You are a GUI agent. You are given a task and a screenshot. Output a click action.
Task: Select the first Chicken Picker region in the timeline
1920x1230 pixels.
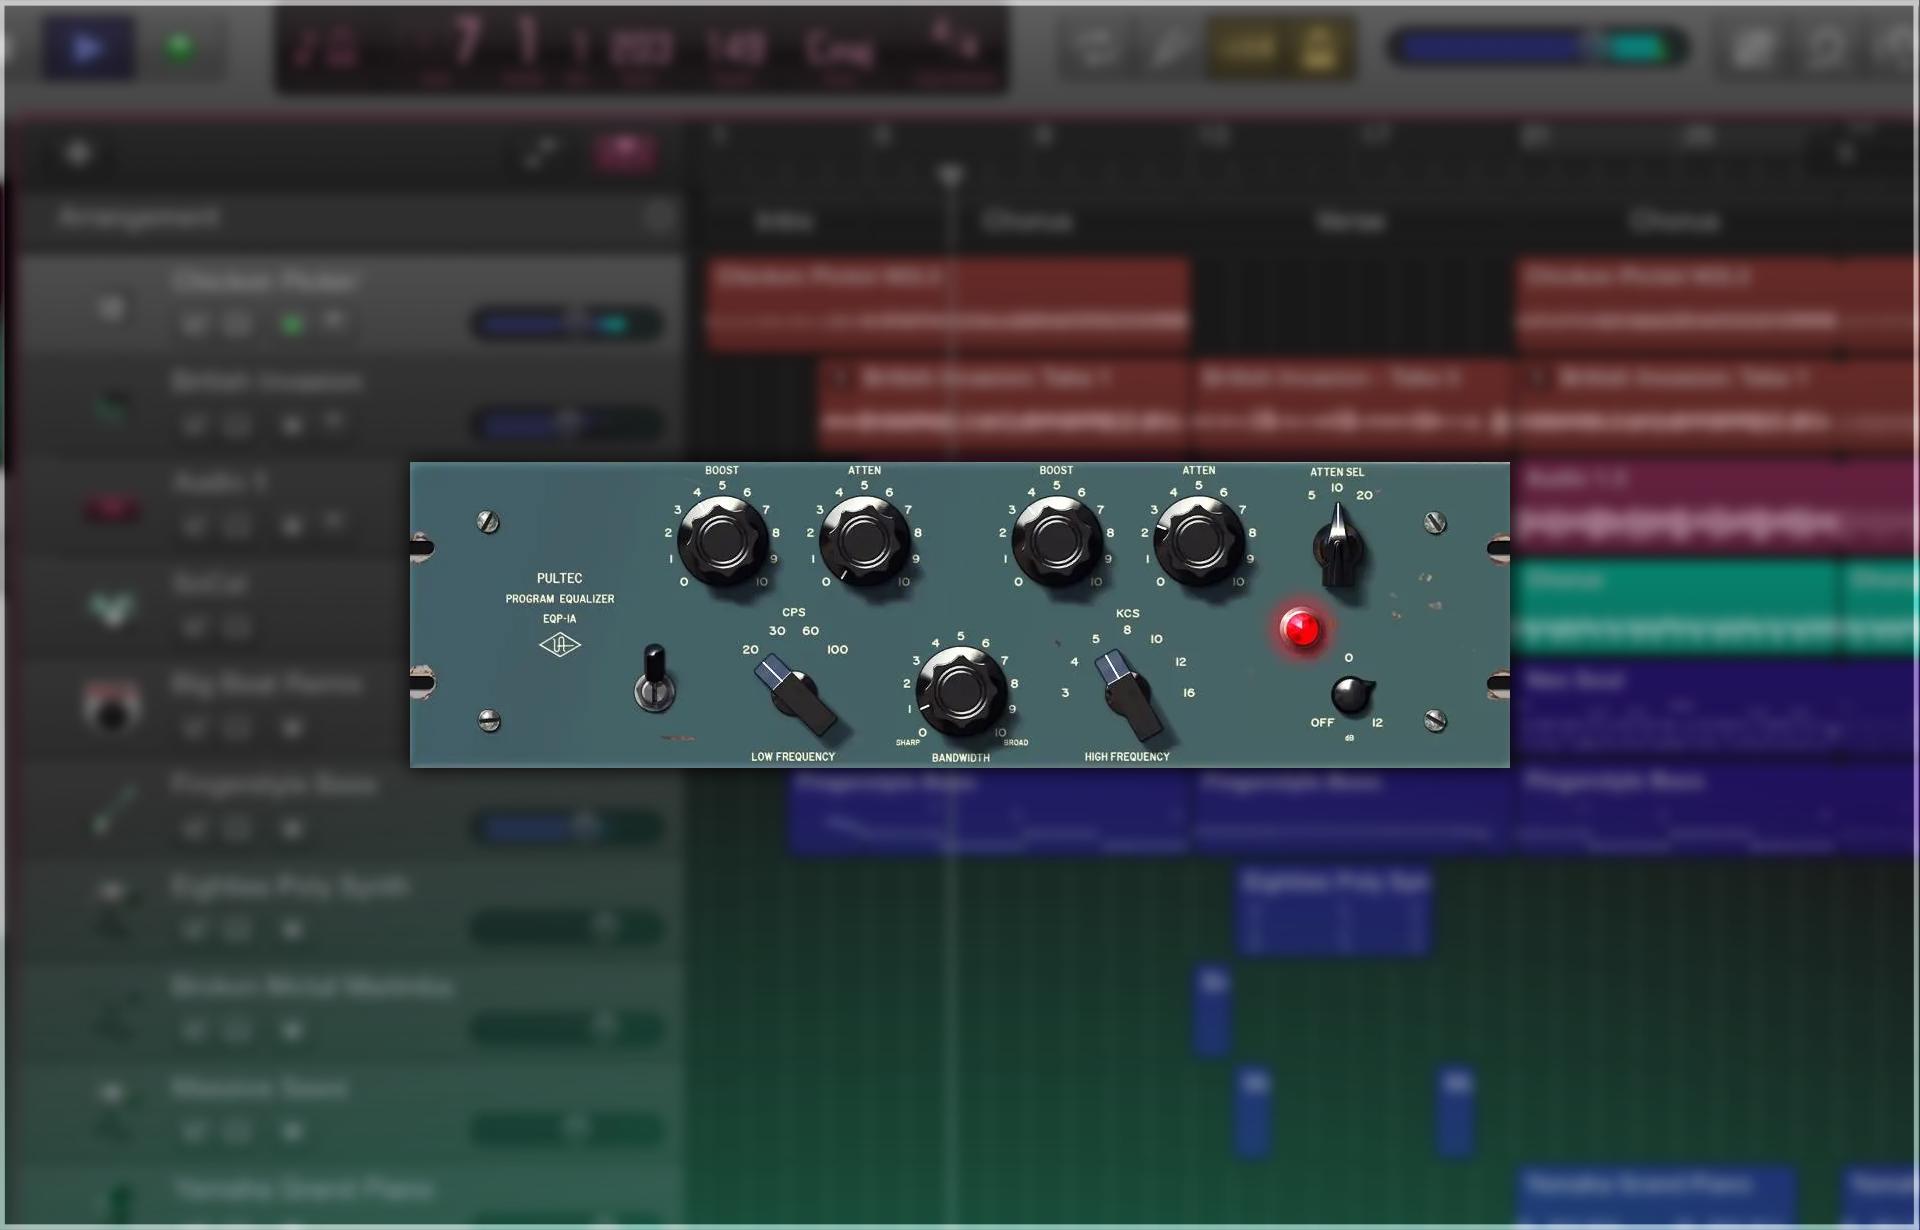948,303
